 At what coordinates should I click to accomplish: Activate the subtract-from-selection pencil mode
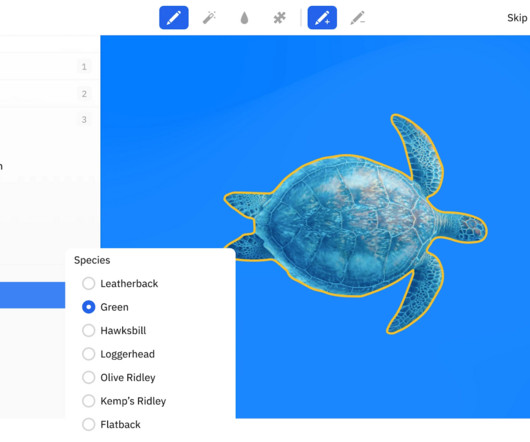click(x=358, y=18)
